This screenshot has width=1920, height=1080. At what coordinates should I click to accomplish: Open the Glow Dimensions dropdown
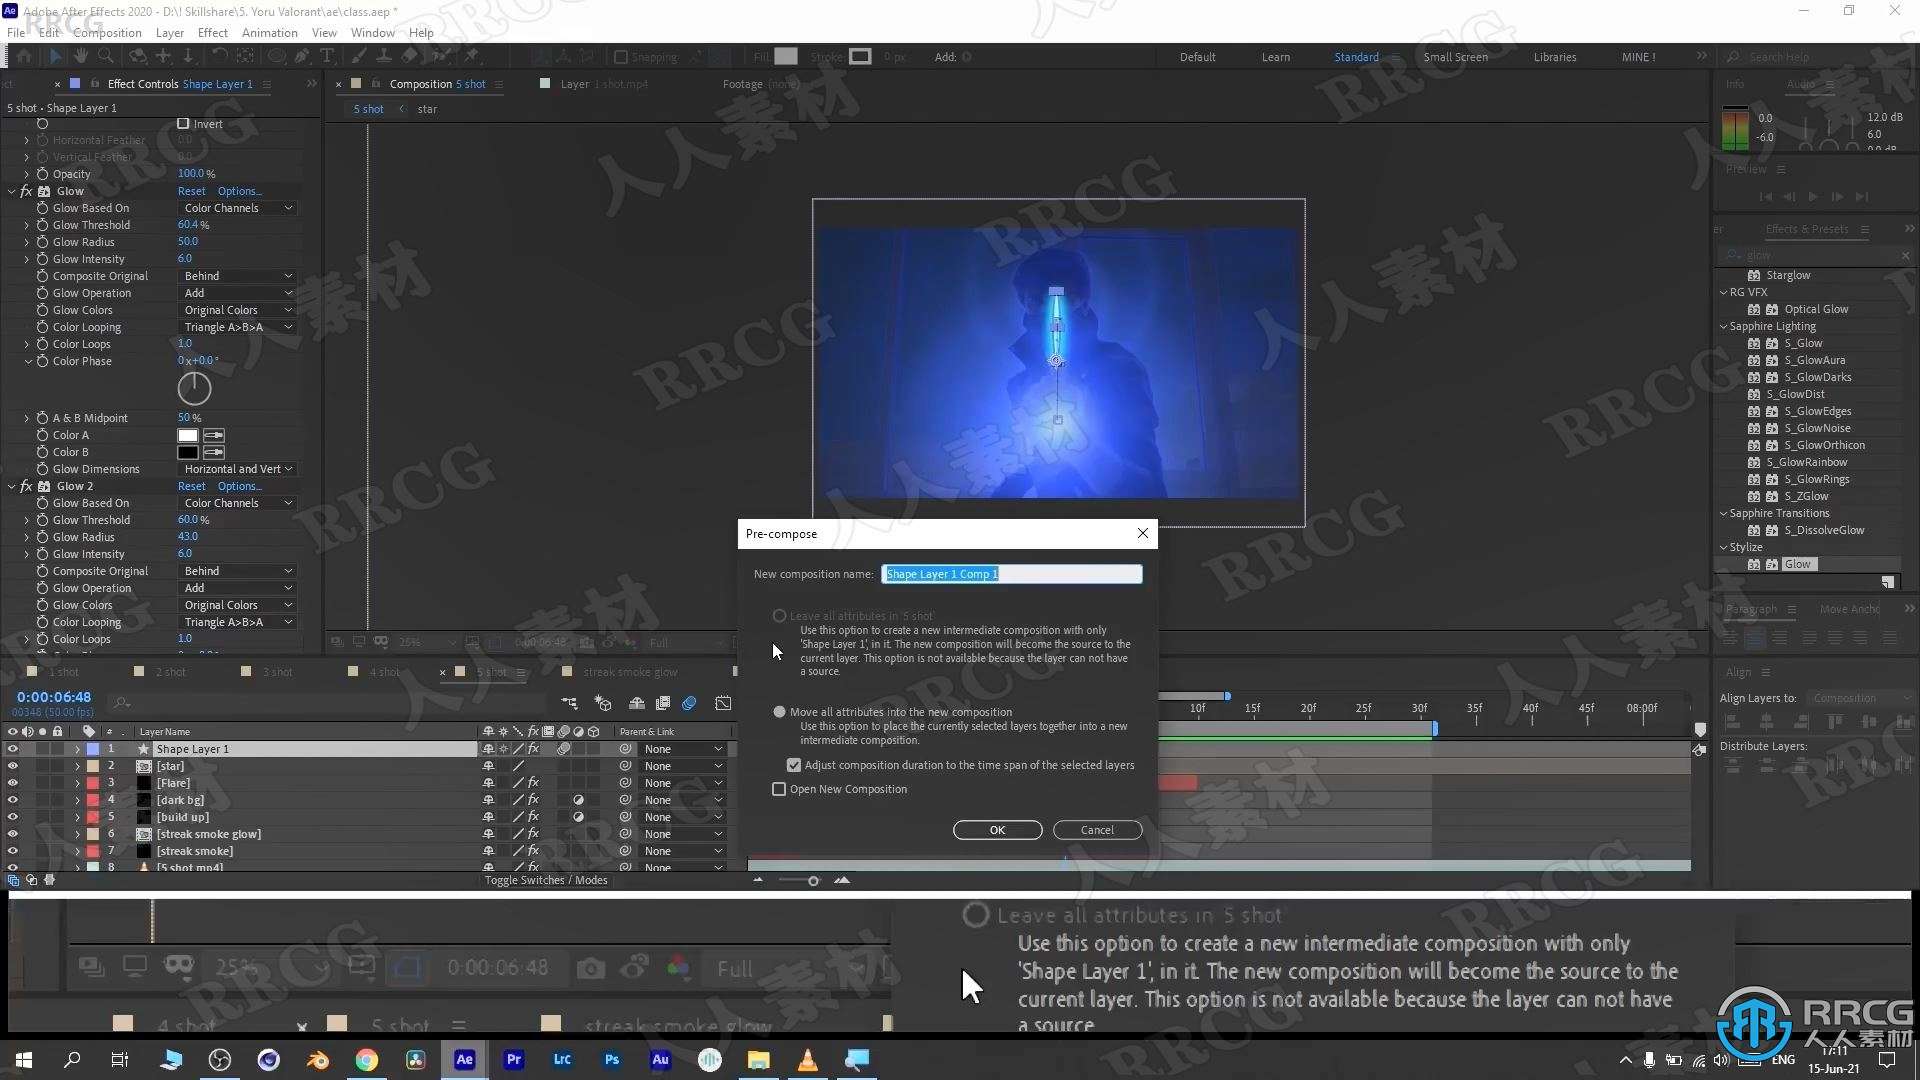(238, 469)
